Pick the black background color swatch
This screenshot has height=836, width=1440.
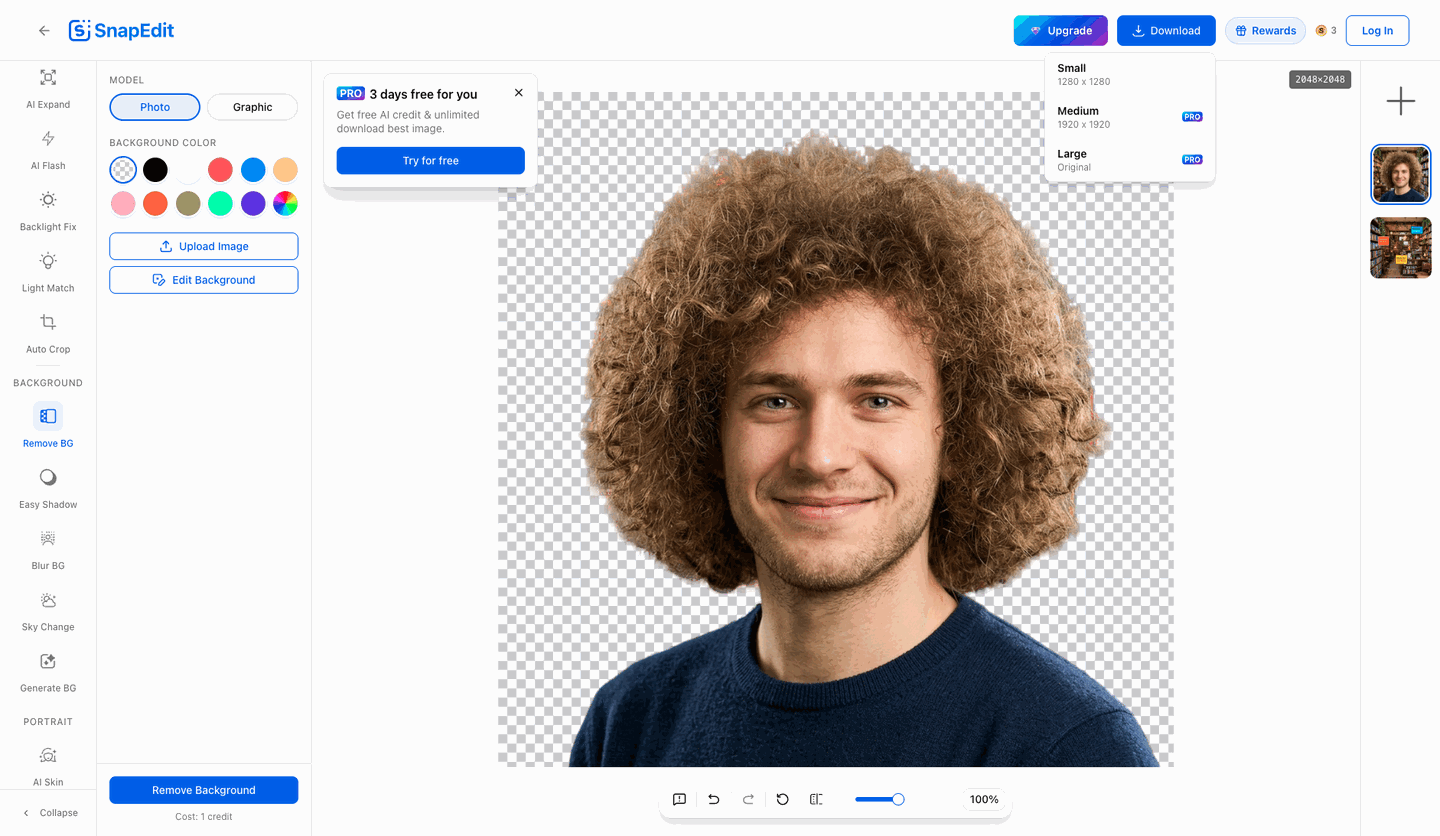(x=155, y=170)
